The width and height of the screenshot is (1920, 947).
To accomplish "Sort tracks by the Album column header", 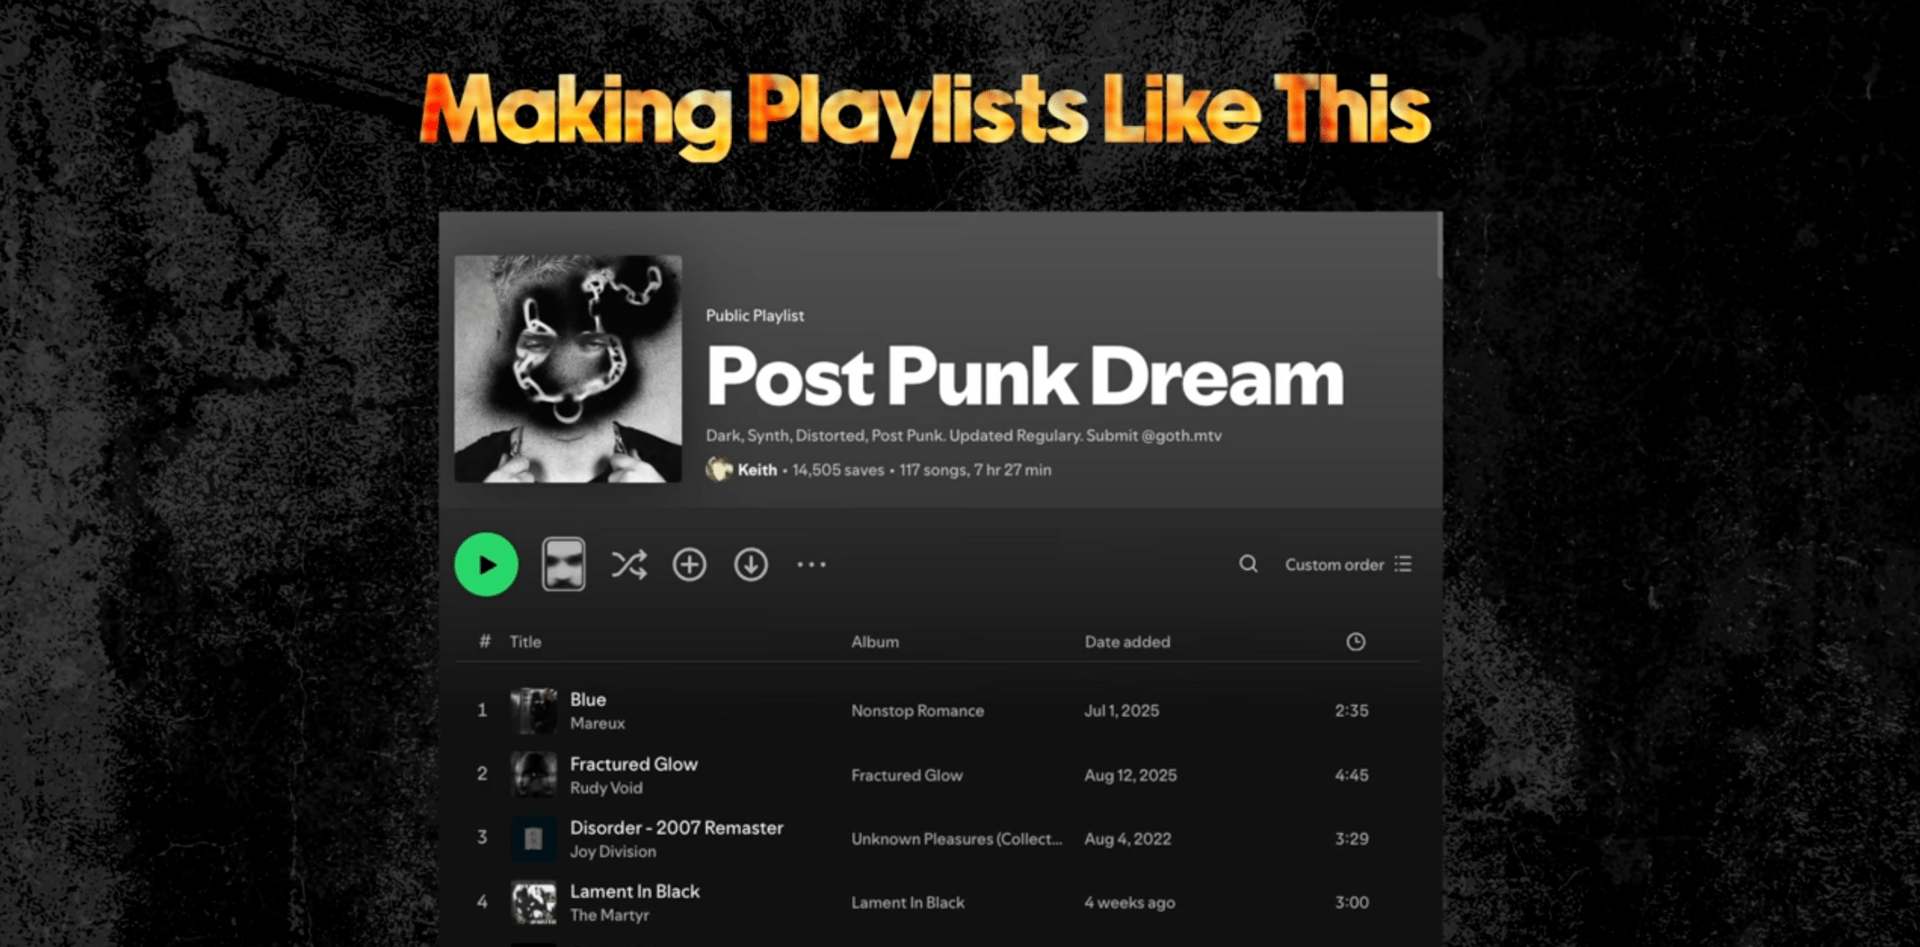I will click(x=875, y=642).
